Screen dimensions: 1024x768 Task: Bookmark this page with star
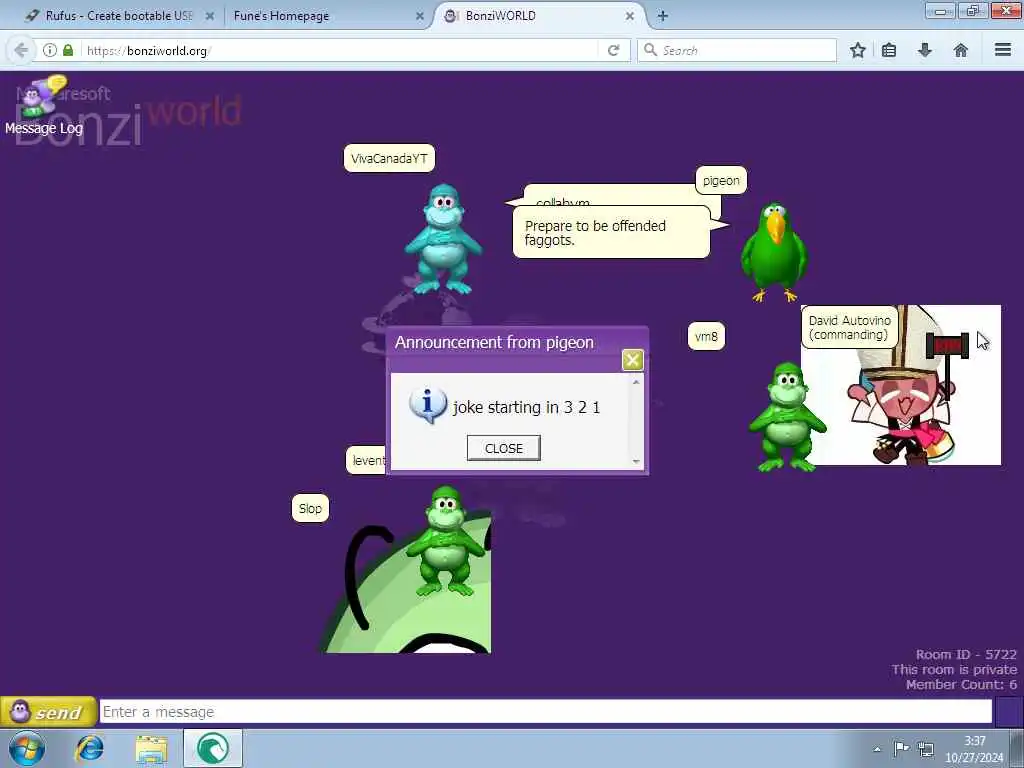pyautogui.click(x=857, y=50)
